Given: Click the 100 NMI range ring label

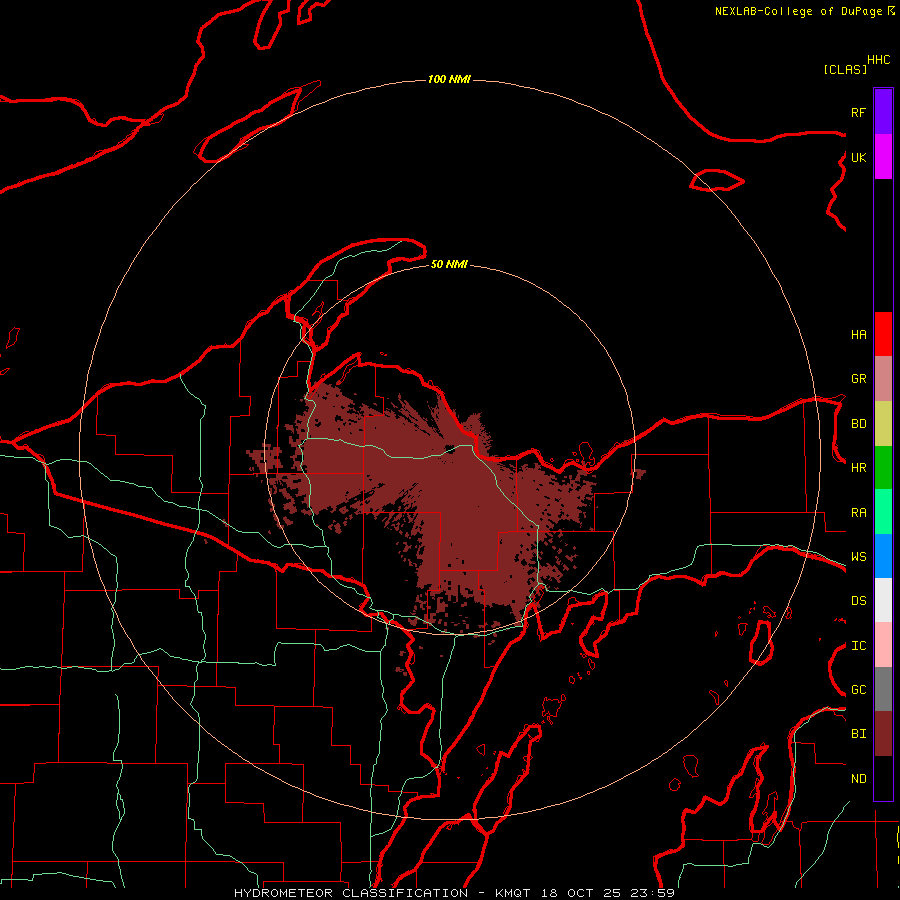Looking at the screenshot, I should (449, 79).
